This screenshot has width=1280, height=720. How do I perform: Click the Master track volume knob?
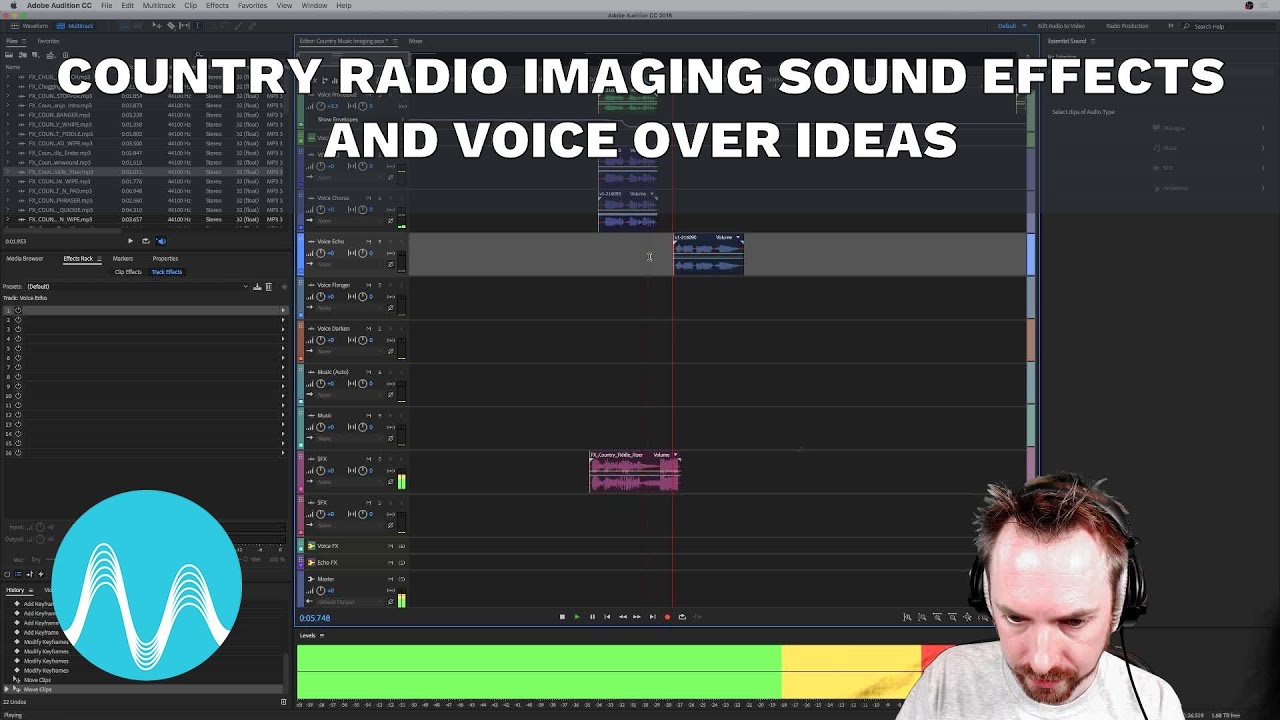click(320, 591)
